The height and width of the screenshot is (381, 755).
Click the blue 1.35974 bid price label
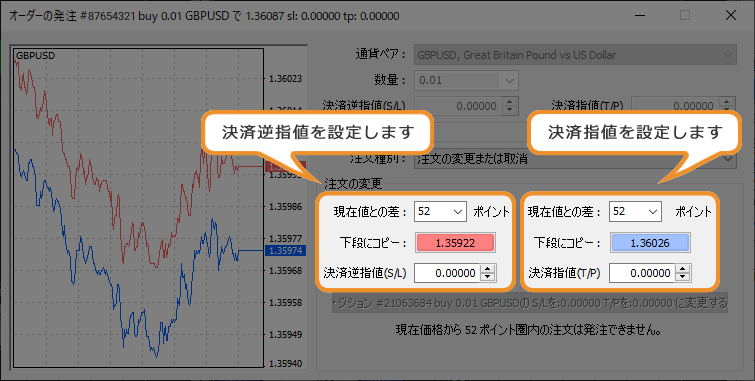click(x=286, y=250)
